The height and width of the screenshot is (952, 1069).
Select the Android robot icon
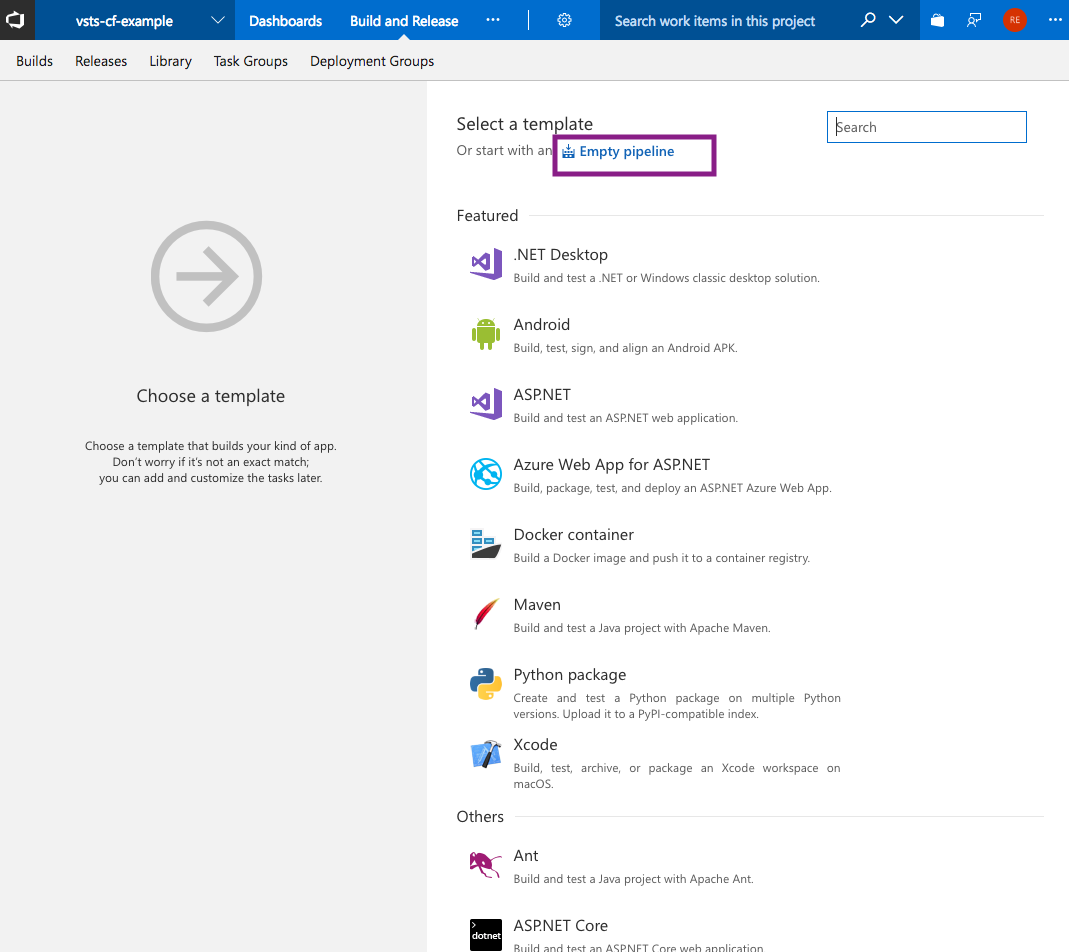486,334
